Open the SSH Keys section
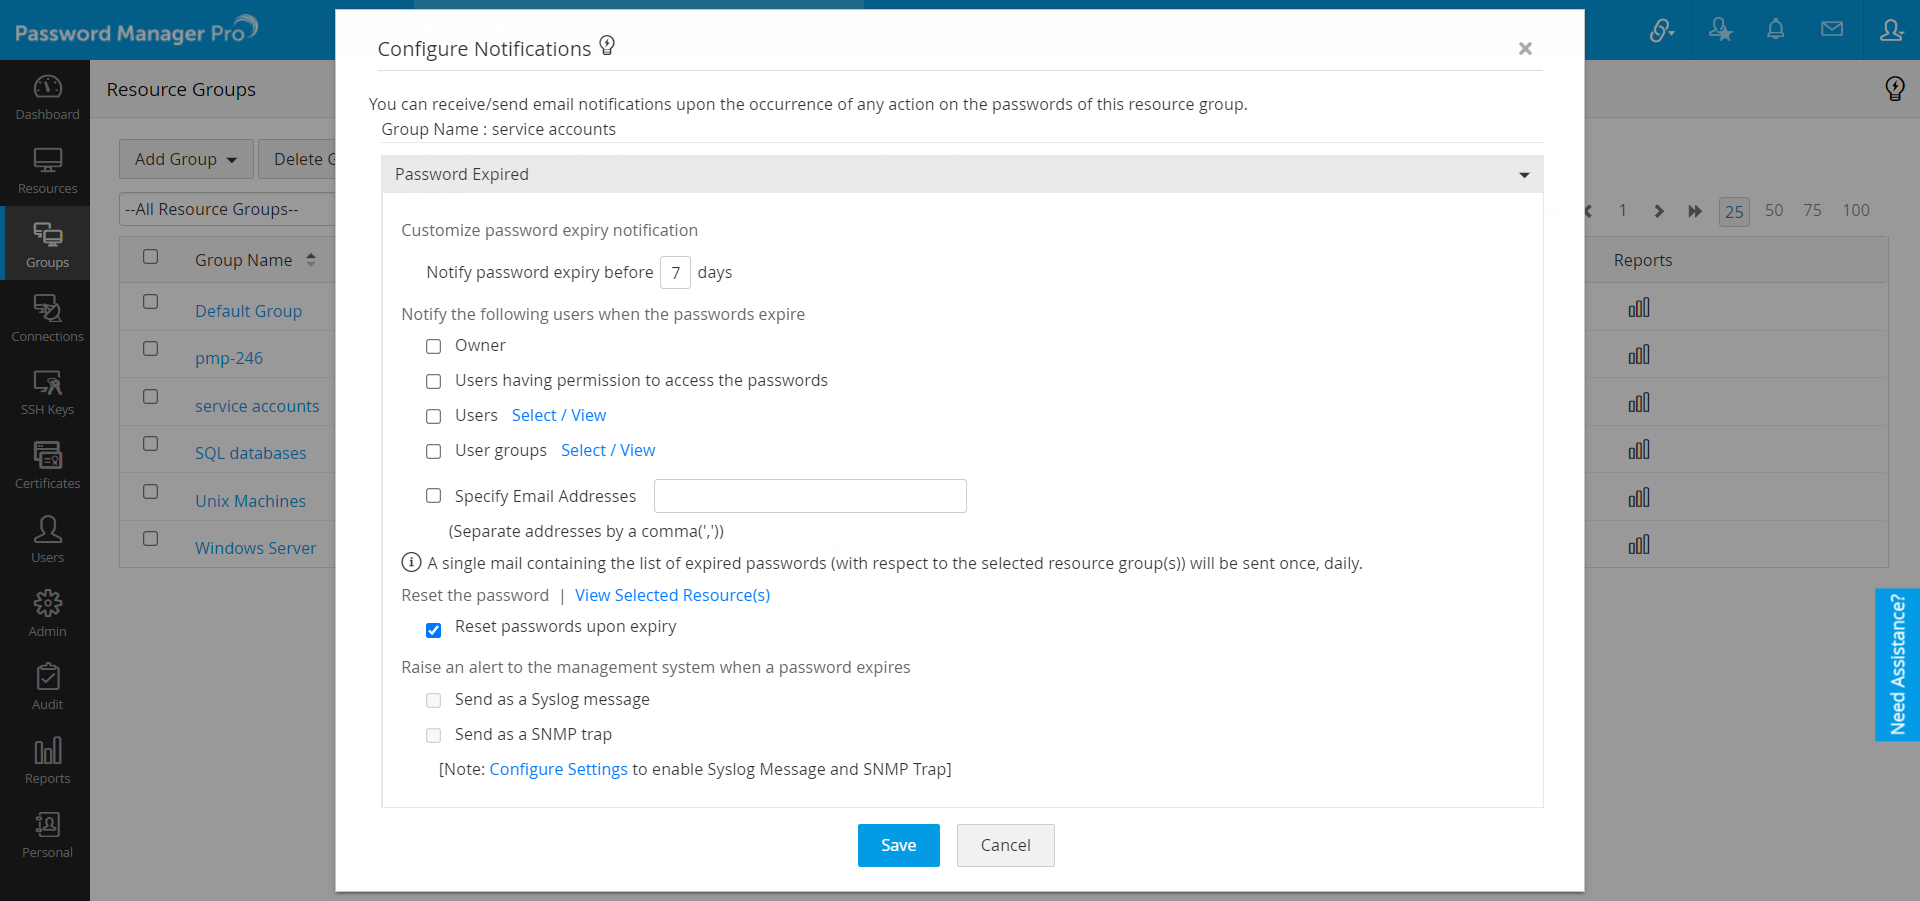1920x901 pixels. (x=47, y=393)
